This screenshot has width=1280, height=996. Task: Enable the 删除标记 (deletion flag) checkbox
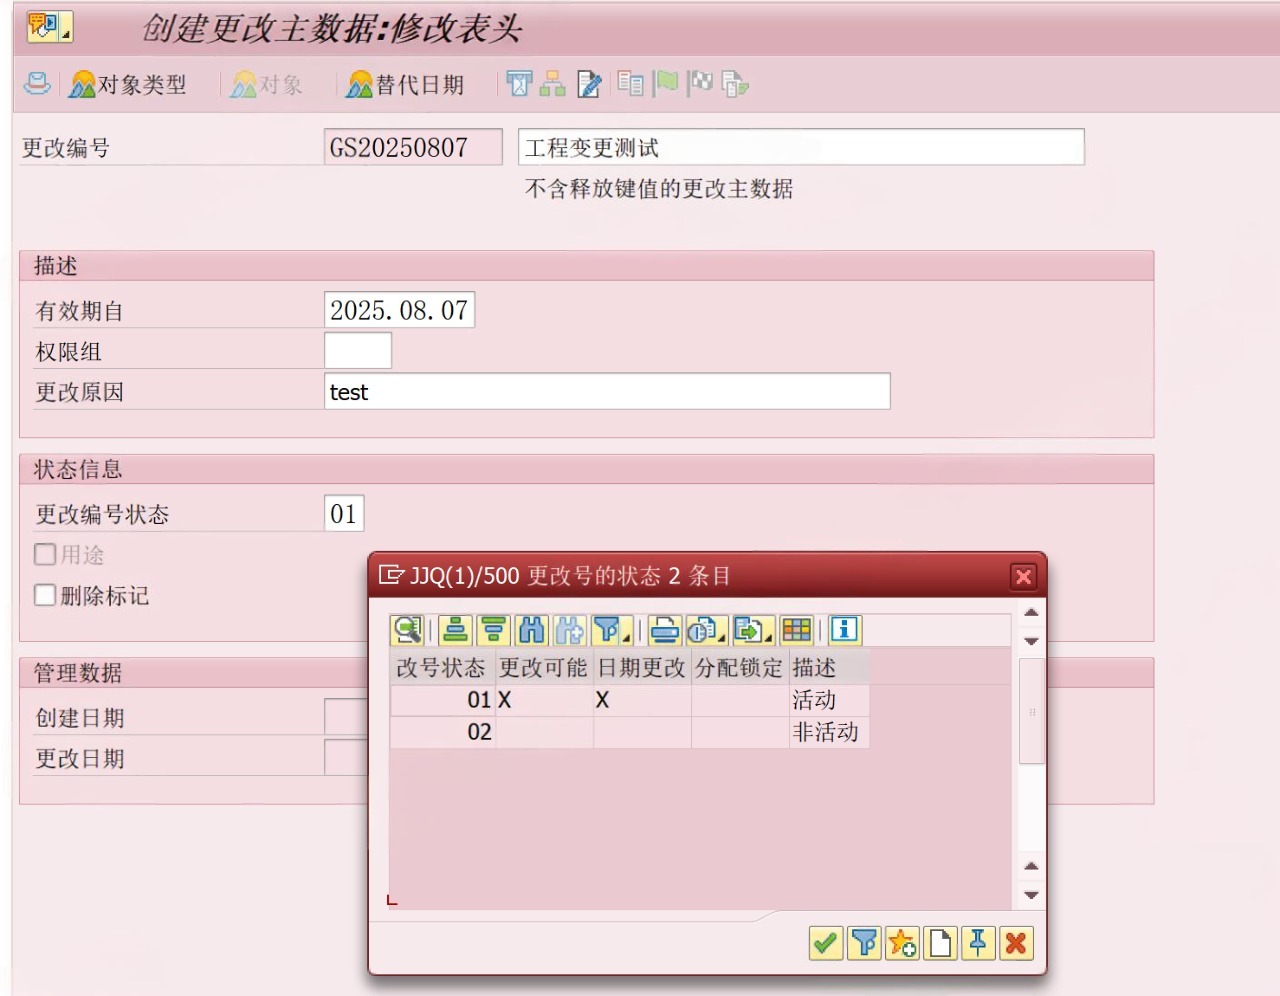(44, 595)
